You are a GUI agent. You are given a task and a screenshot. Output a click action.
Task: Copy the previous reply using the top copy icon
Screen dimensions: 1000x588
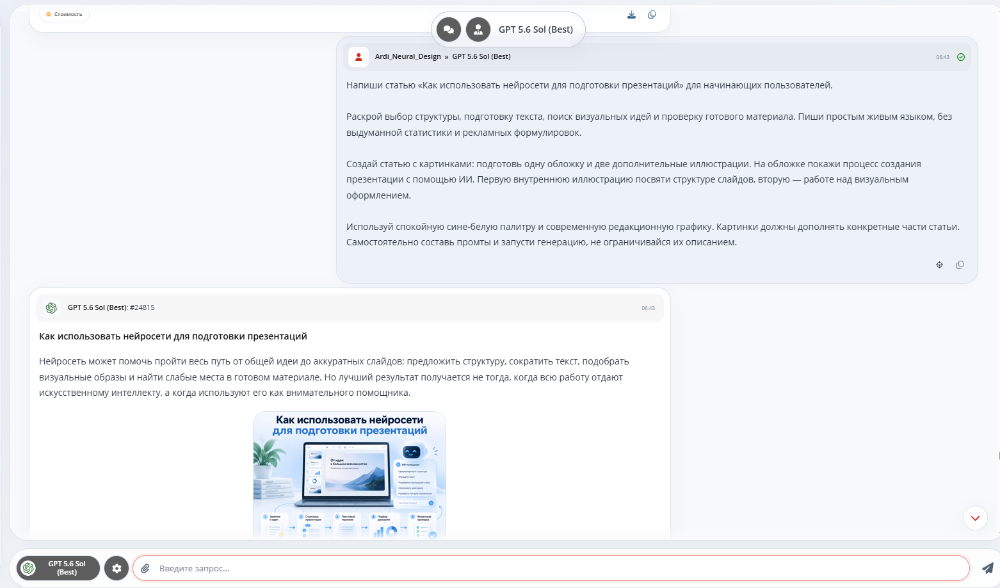point(652,15)
